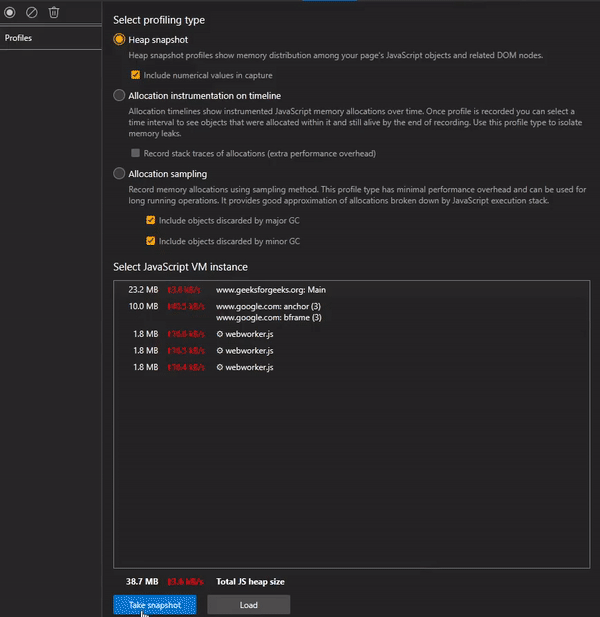This screenshot has height=617, width=600.
Task: Click the Load button
Action: pos(248,605)
